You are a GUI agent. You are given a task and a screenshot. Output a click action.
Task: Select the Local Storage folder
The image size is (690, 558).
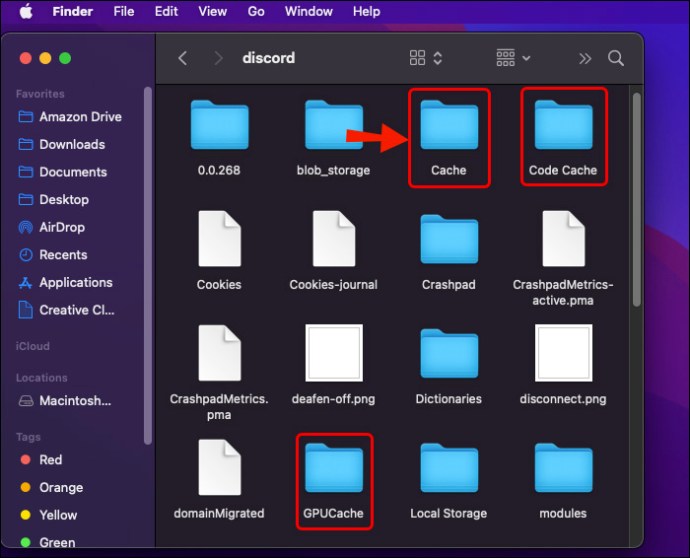tap(449, 481)
